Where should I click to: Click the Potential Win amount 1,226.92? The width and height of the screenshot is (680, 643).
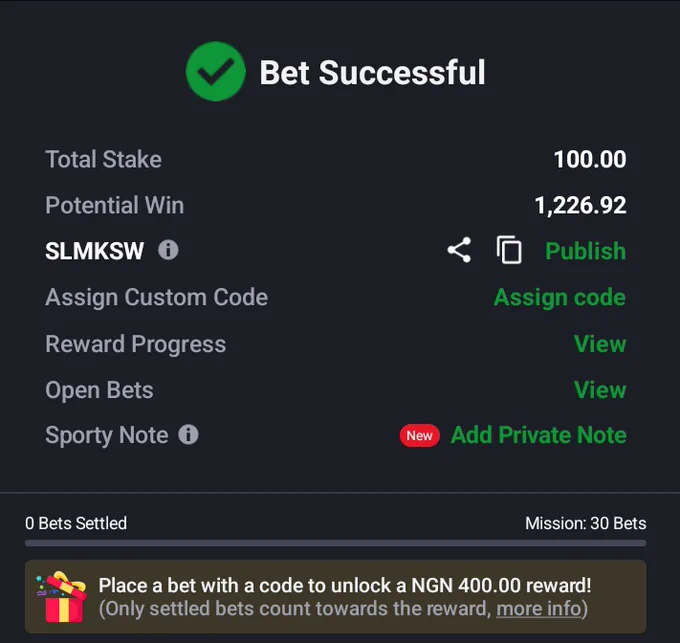pos(580,206)
